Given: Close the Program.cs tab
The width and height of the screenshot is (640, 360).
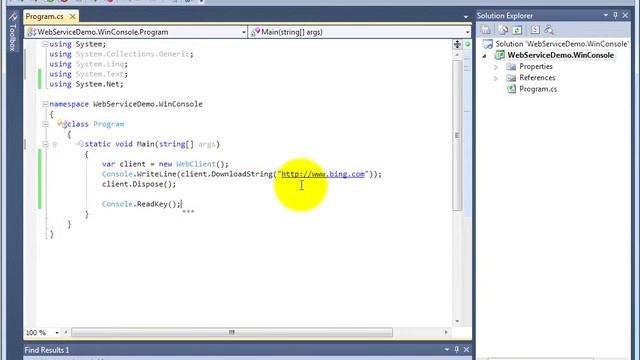Looking at the screenshot, I should click(72, 17).
